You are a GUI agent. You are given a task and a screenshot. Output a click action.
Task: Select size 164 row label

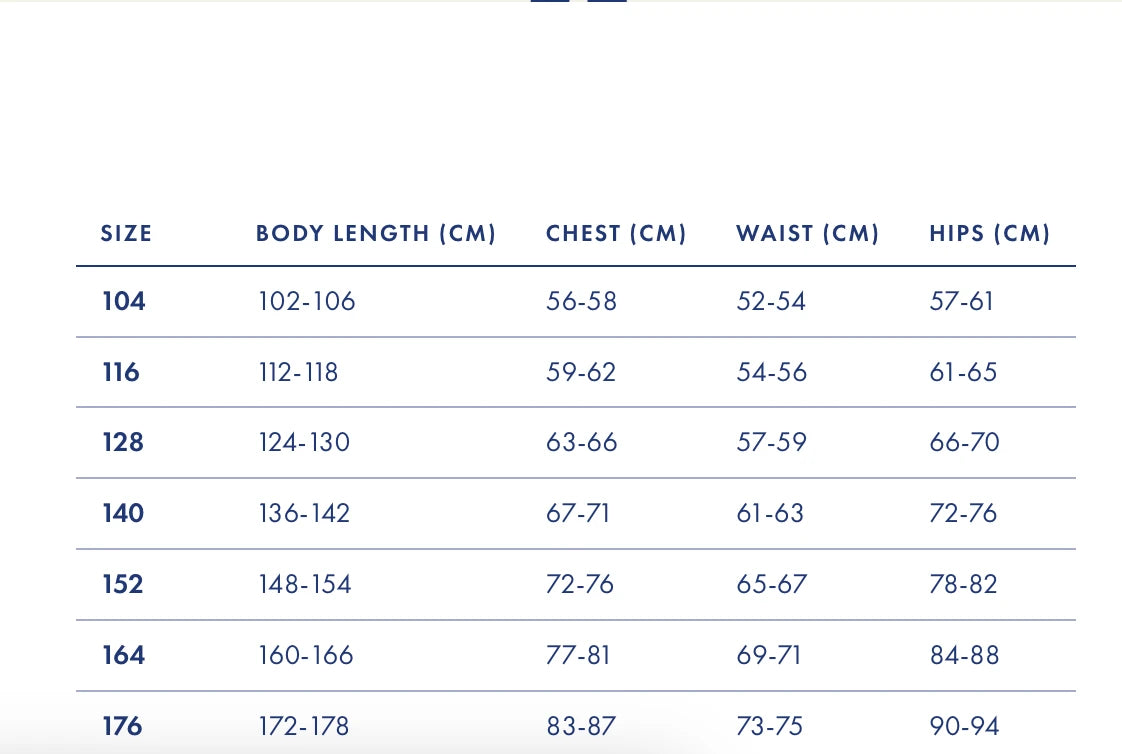click(123, 655)
